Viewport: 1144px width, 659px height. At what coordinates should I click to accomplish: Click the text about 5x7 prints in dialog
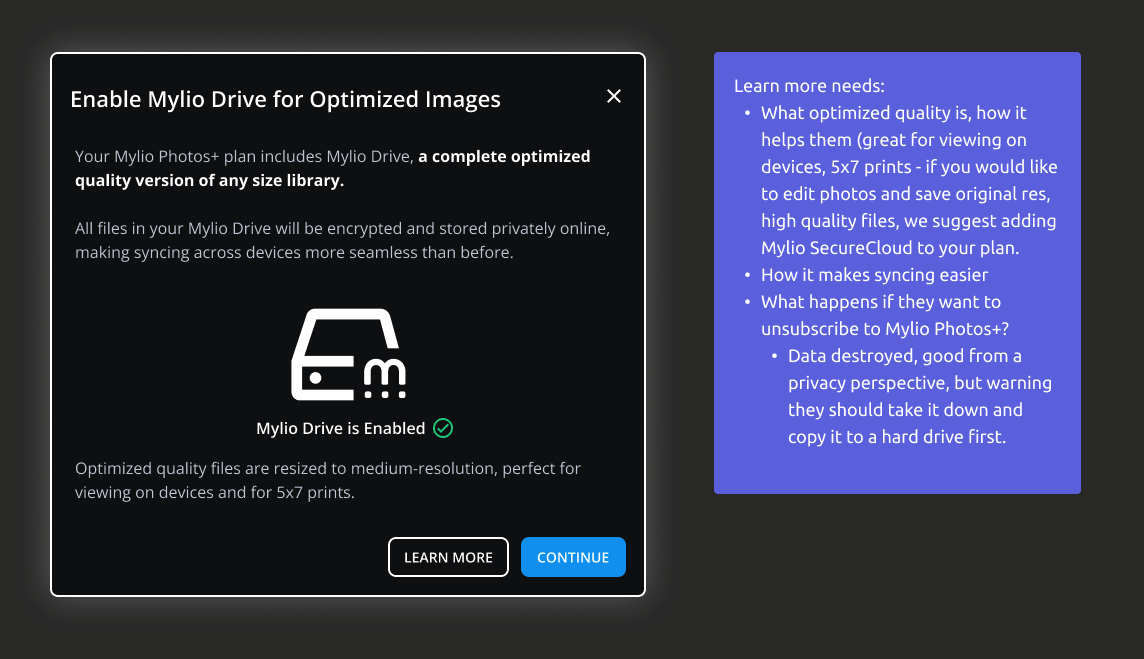pyautogui.click(x=328, y=480)
